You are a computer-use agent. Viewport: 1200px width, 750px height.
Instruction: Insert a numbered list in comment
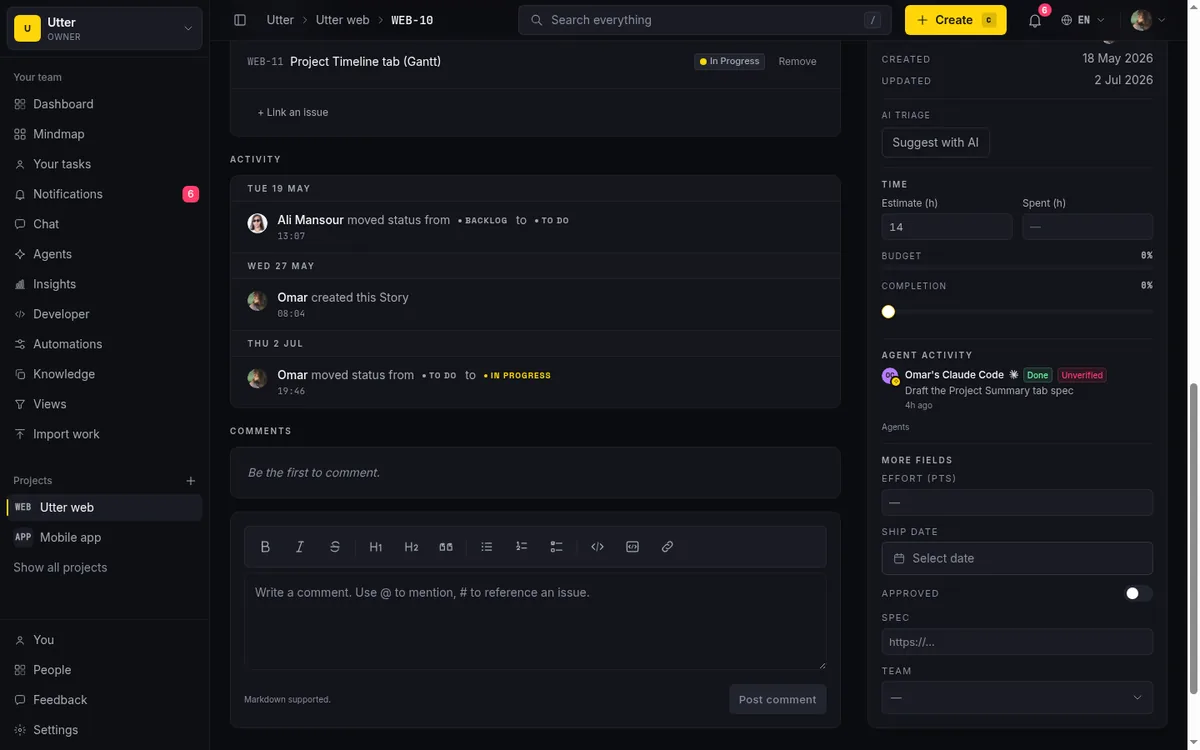[522, 547]
